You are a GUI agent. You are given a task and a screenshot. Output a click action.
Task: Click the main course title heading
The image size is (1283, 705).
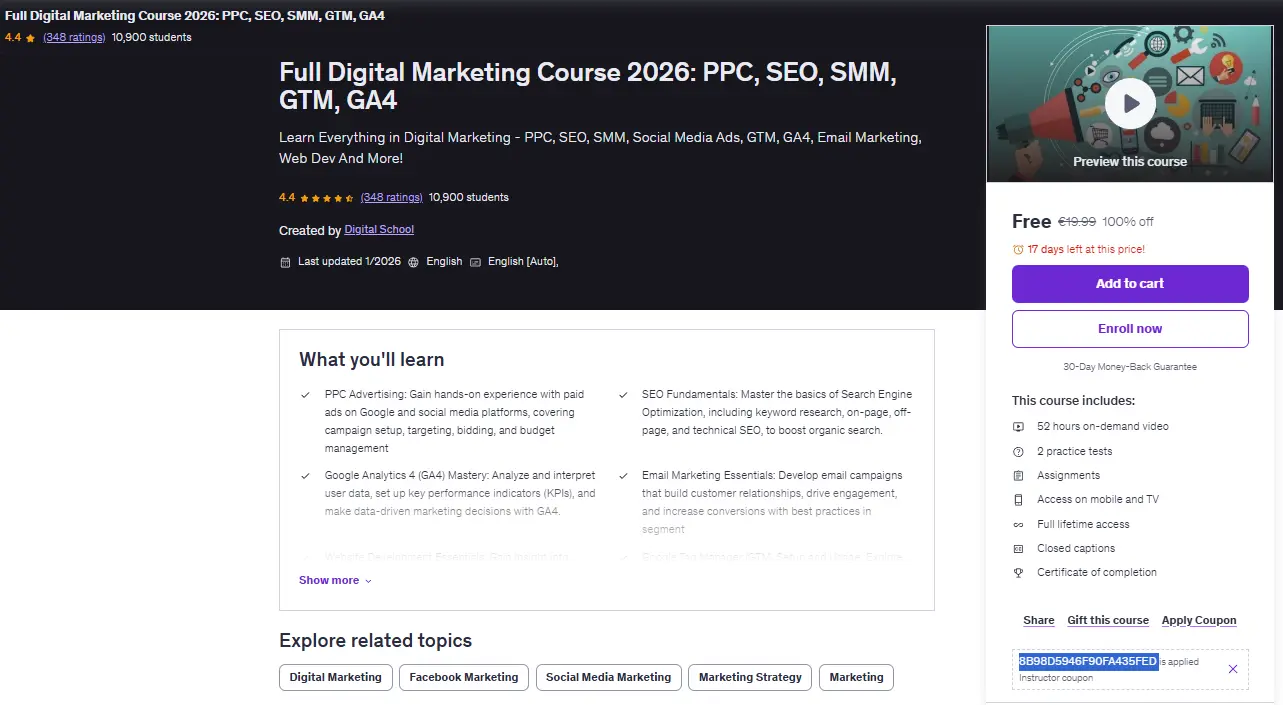588,86
